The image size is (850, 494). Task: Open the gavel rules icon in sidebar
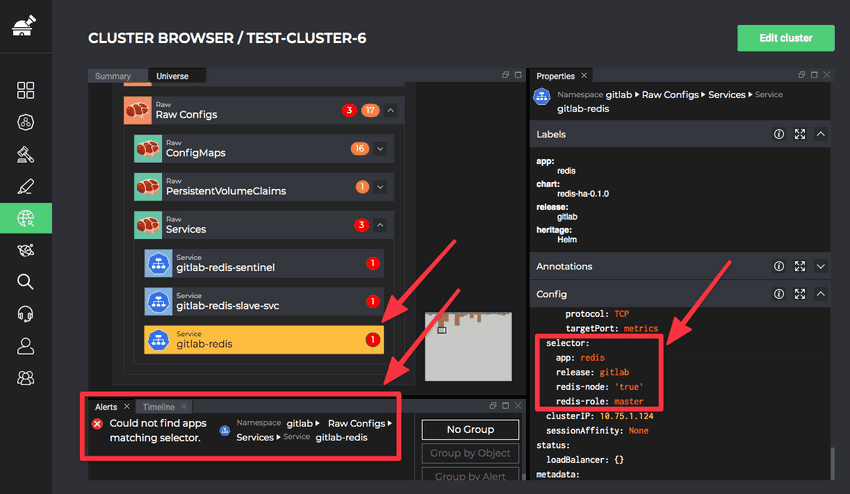coord(25,155)
